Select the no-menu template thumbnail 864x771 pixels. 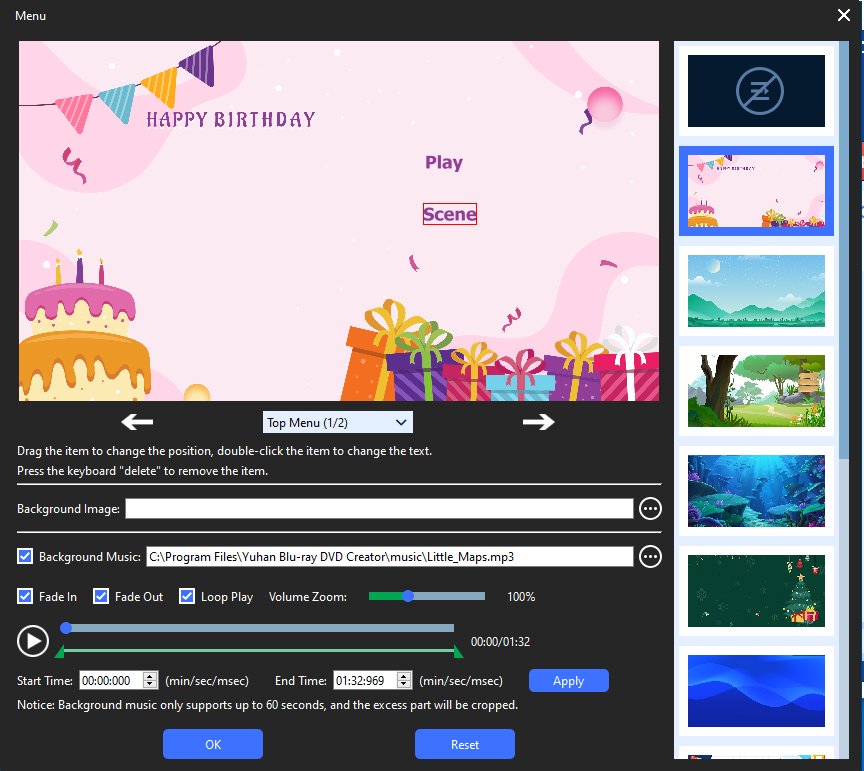click(756, 91)
